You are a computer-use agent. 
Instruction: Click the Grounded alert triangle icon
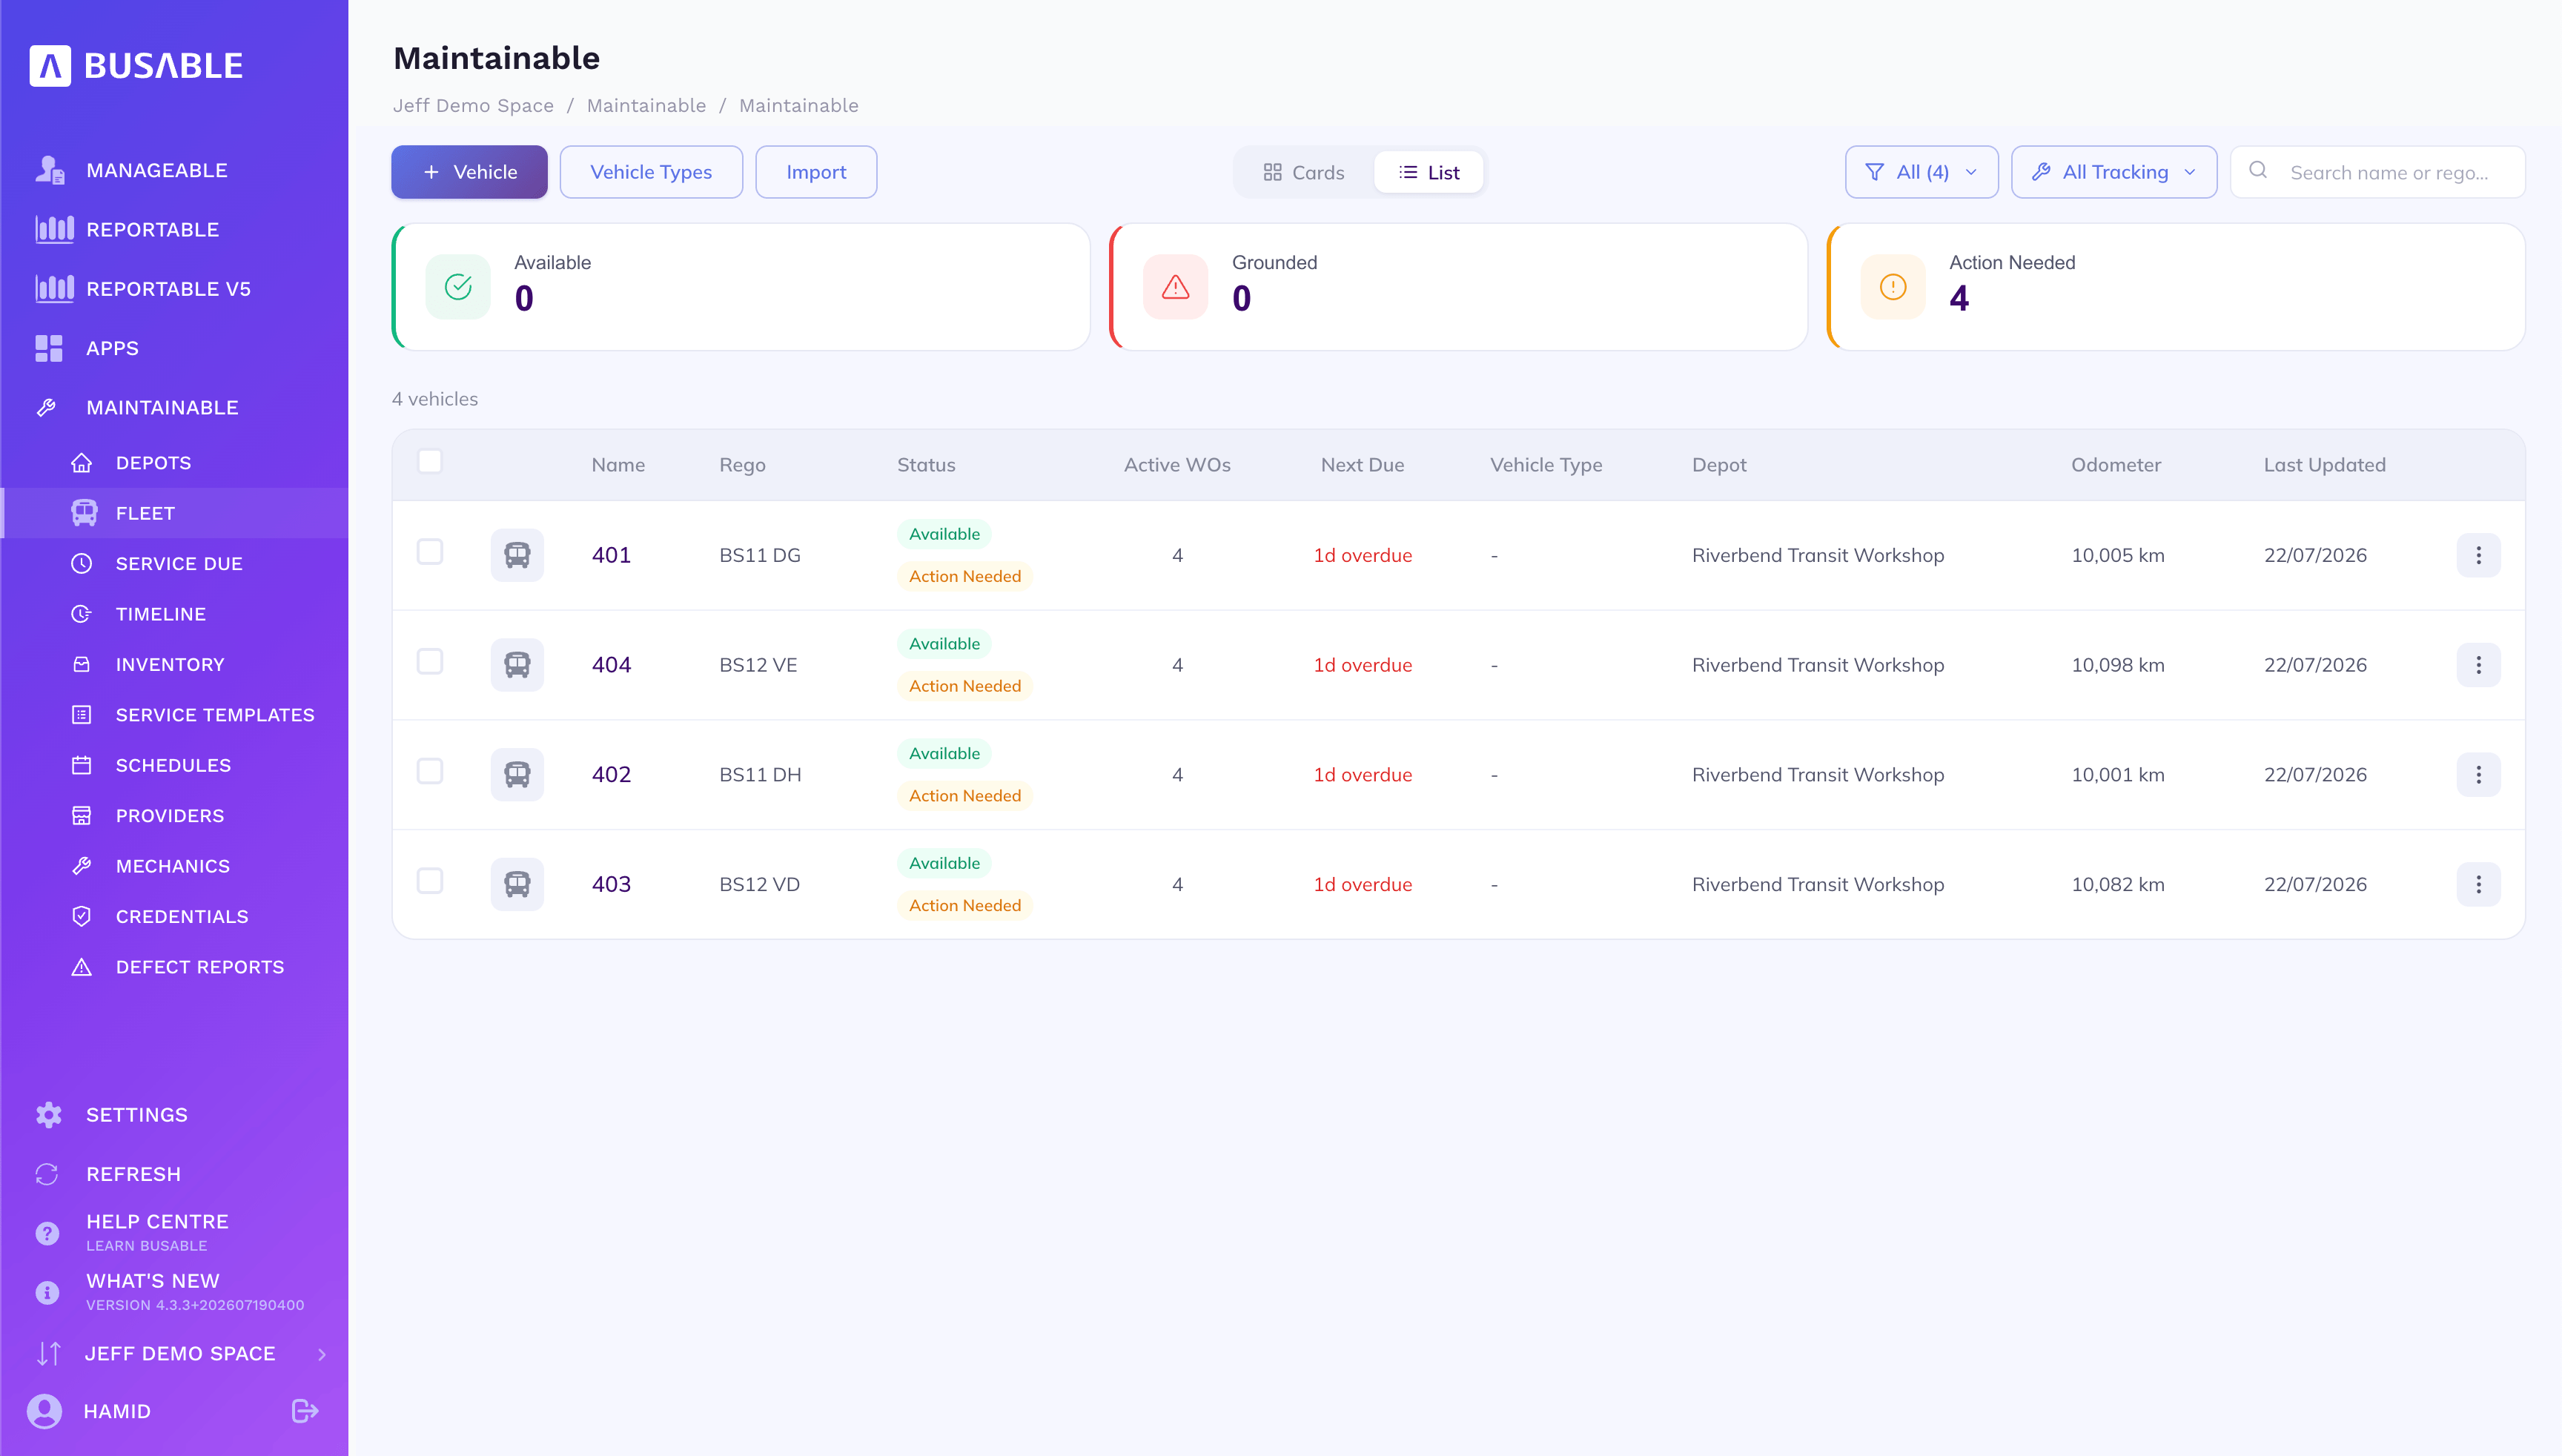(1175, 288)
